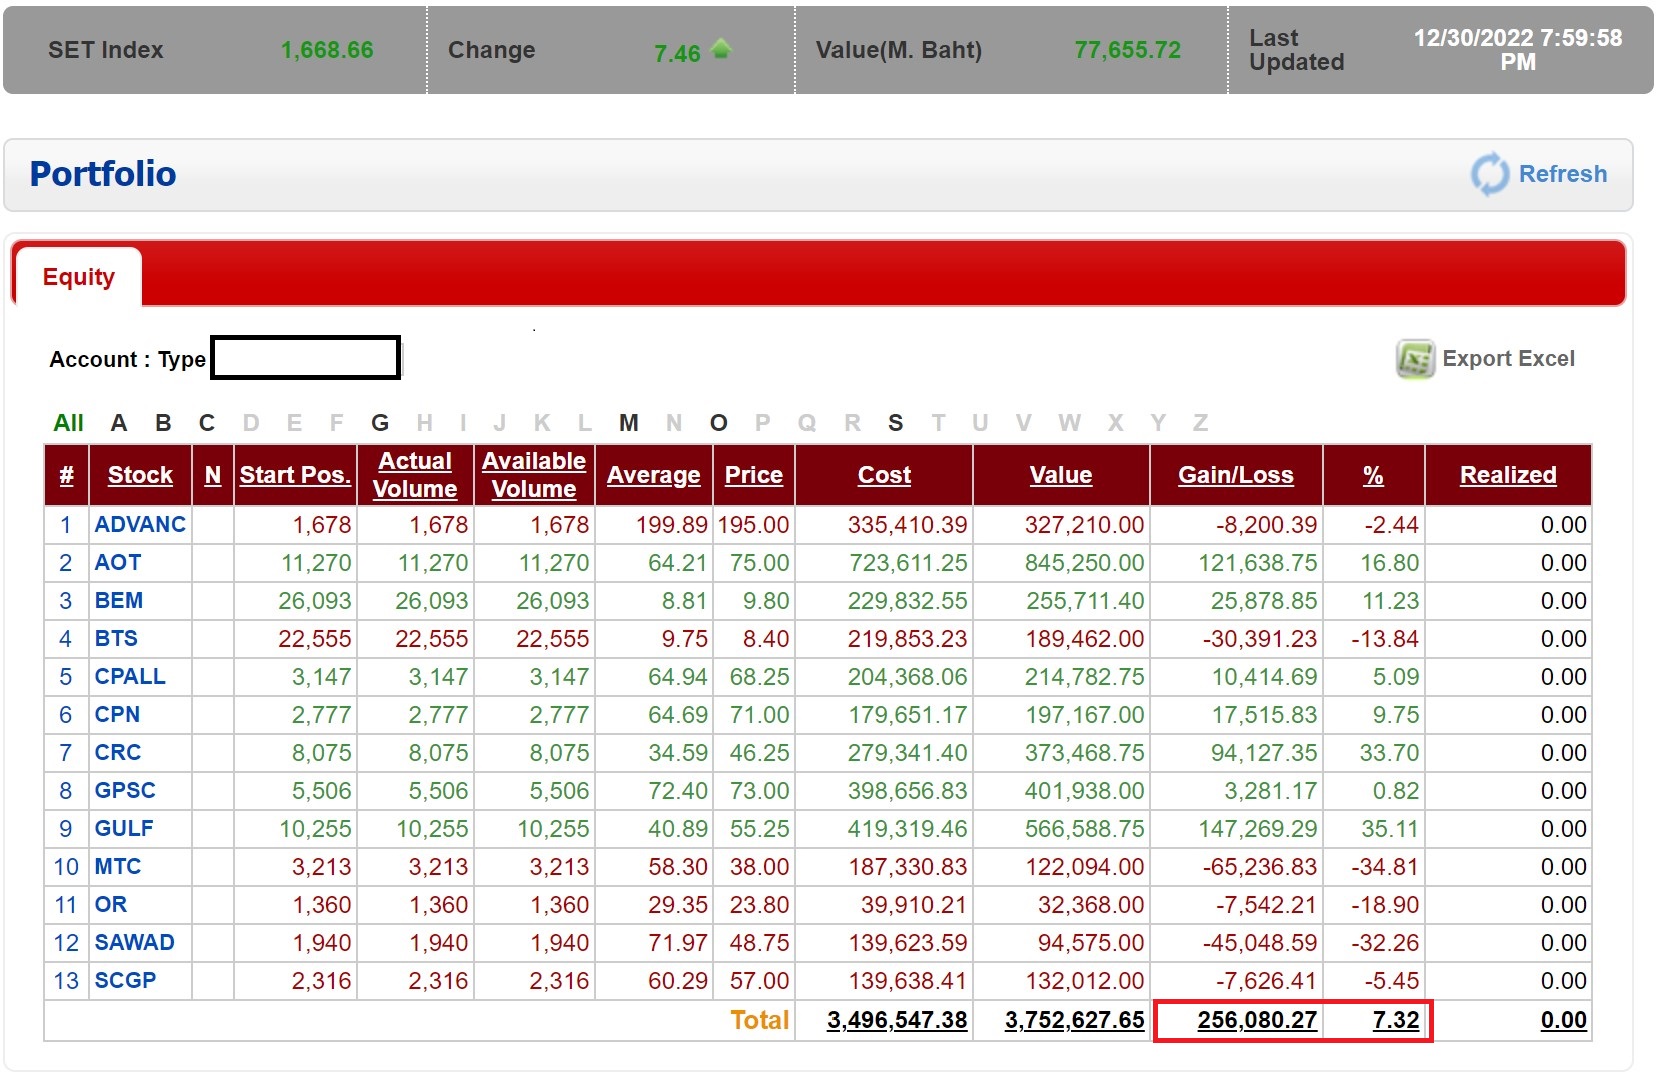
Task: Open the GPSC stock link
Action: [125, 791]
